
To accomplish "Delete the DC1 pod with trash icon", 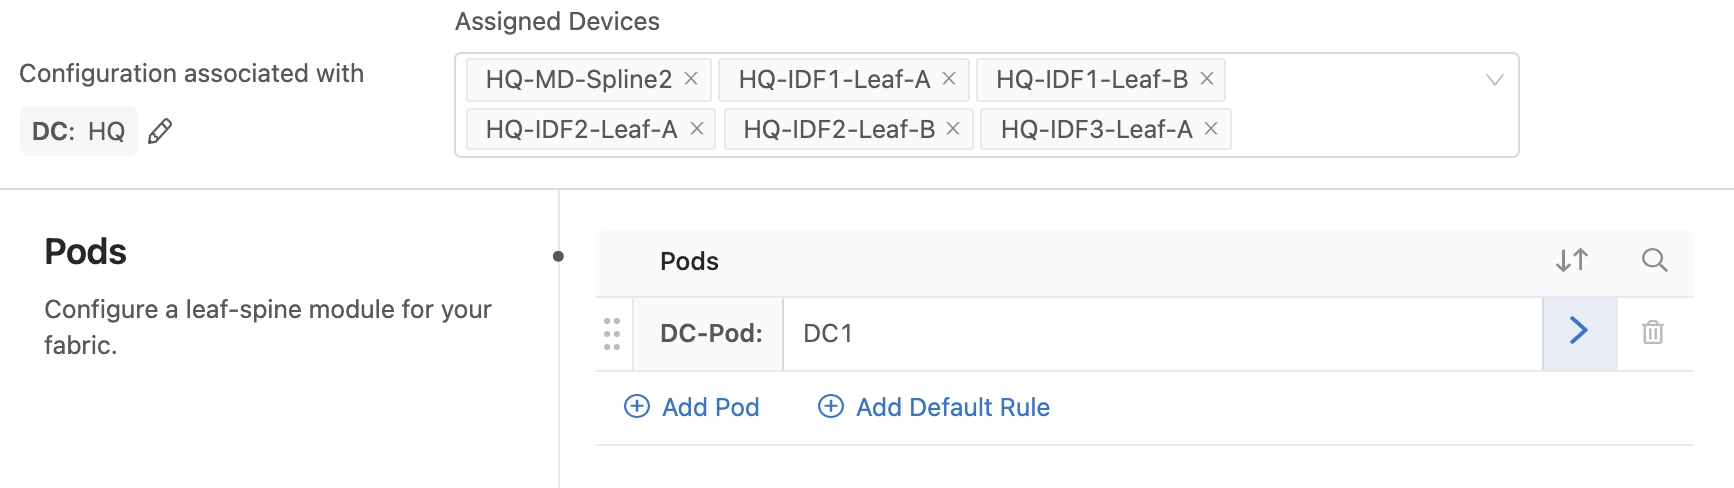I will 1653,332.
